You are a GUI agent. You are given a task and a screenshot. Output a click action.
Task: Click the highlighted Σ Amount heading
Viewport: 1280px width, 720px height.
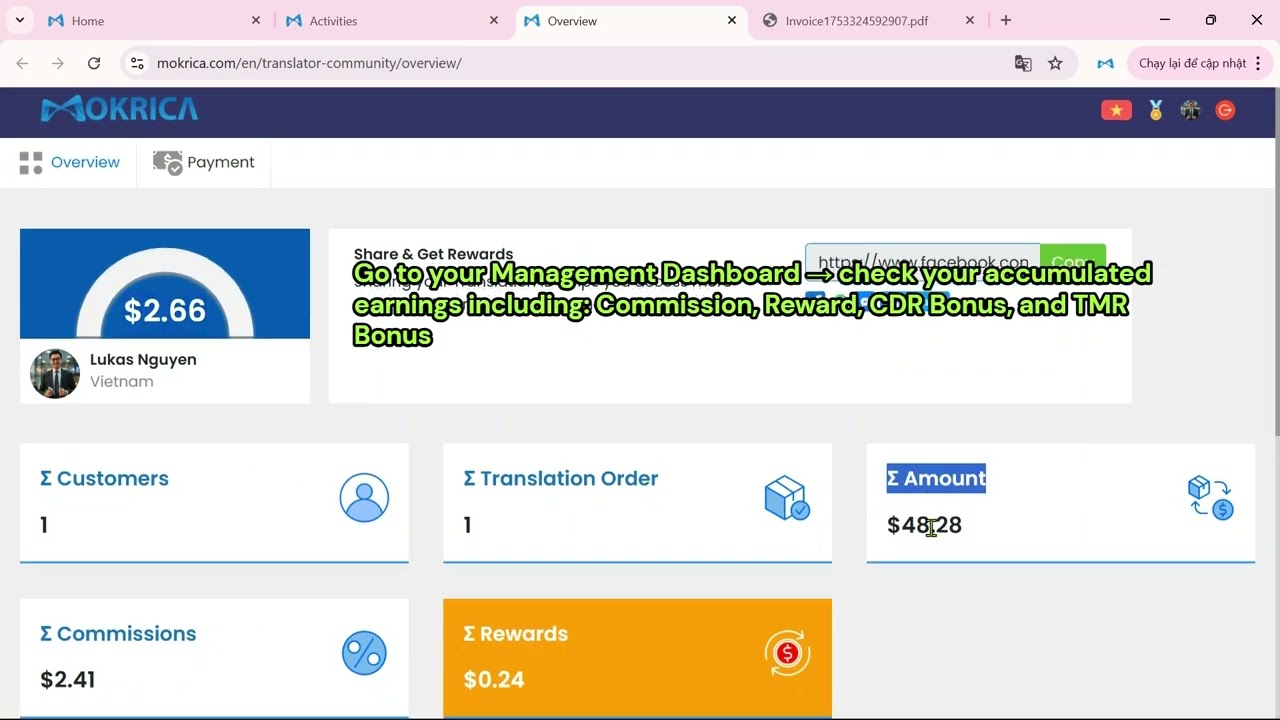(x=936, y=478)
